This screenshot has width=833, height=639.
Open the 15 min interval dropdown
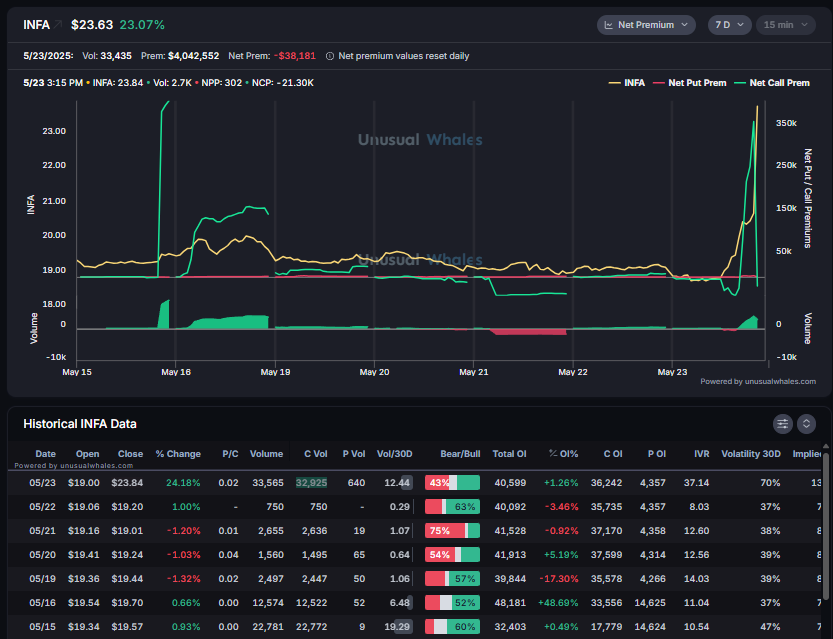click(786, 25)
